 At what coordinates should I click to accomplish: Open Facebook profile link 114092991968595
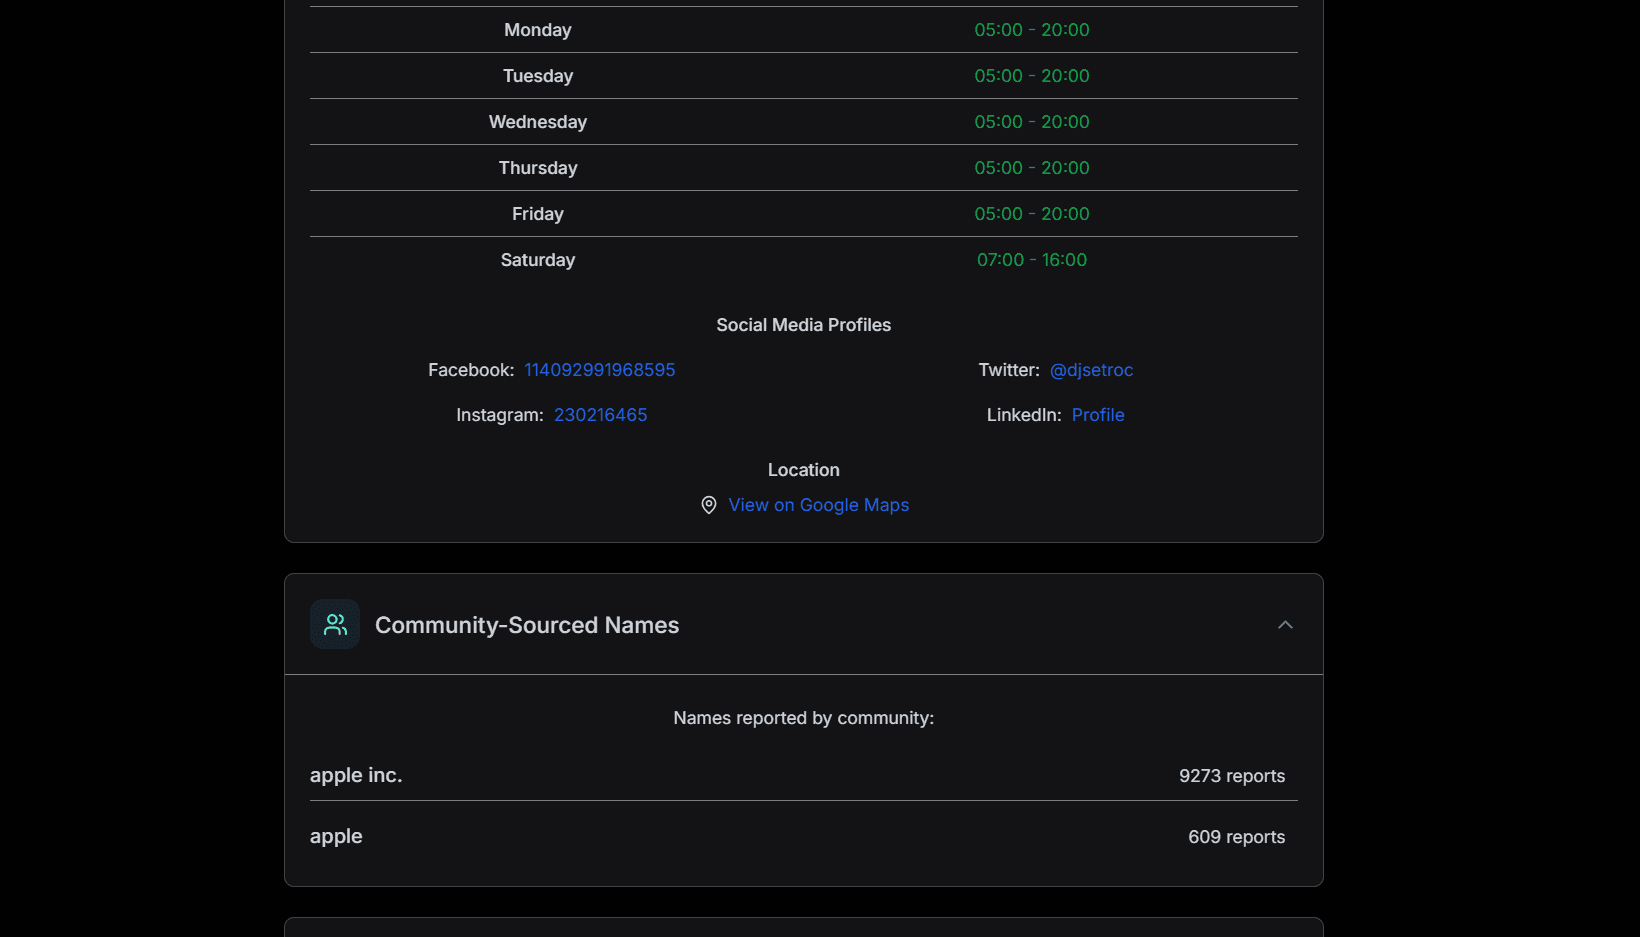click(x=600, y=370)
